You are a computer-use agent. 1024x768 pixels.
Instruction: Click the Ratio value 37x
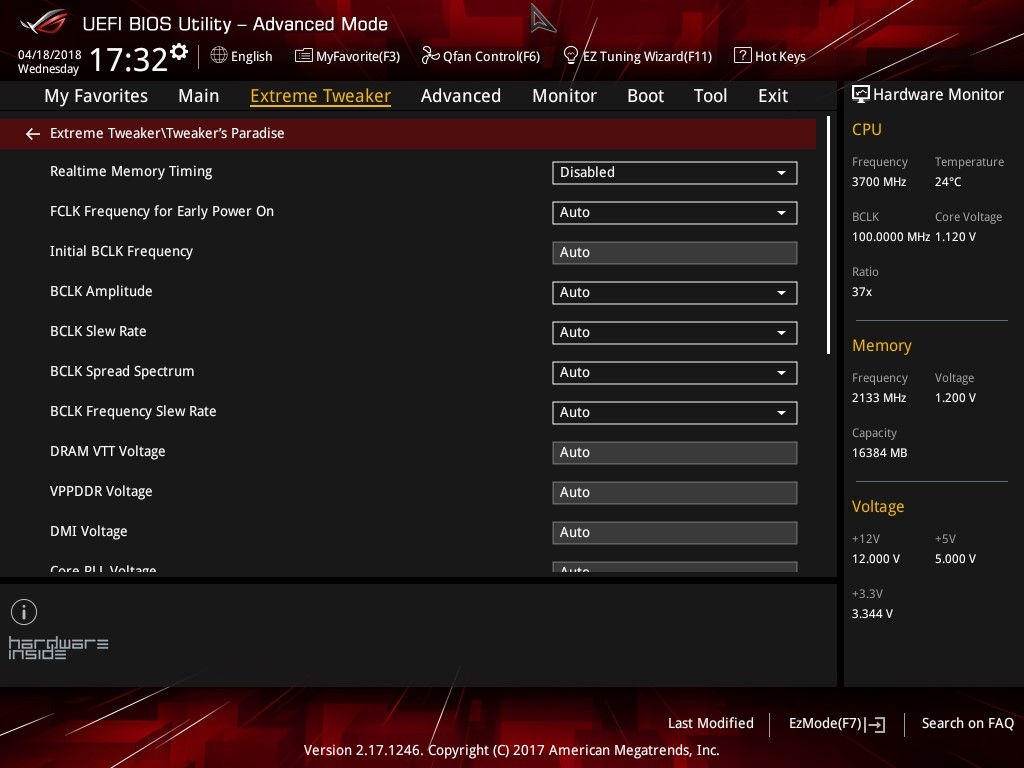862,292
